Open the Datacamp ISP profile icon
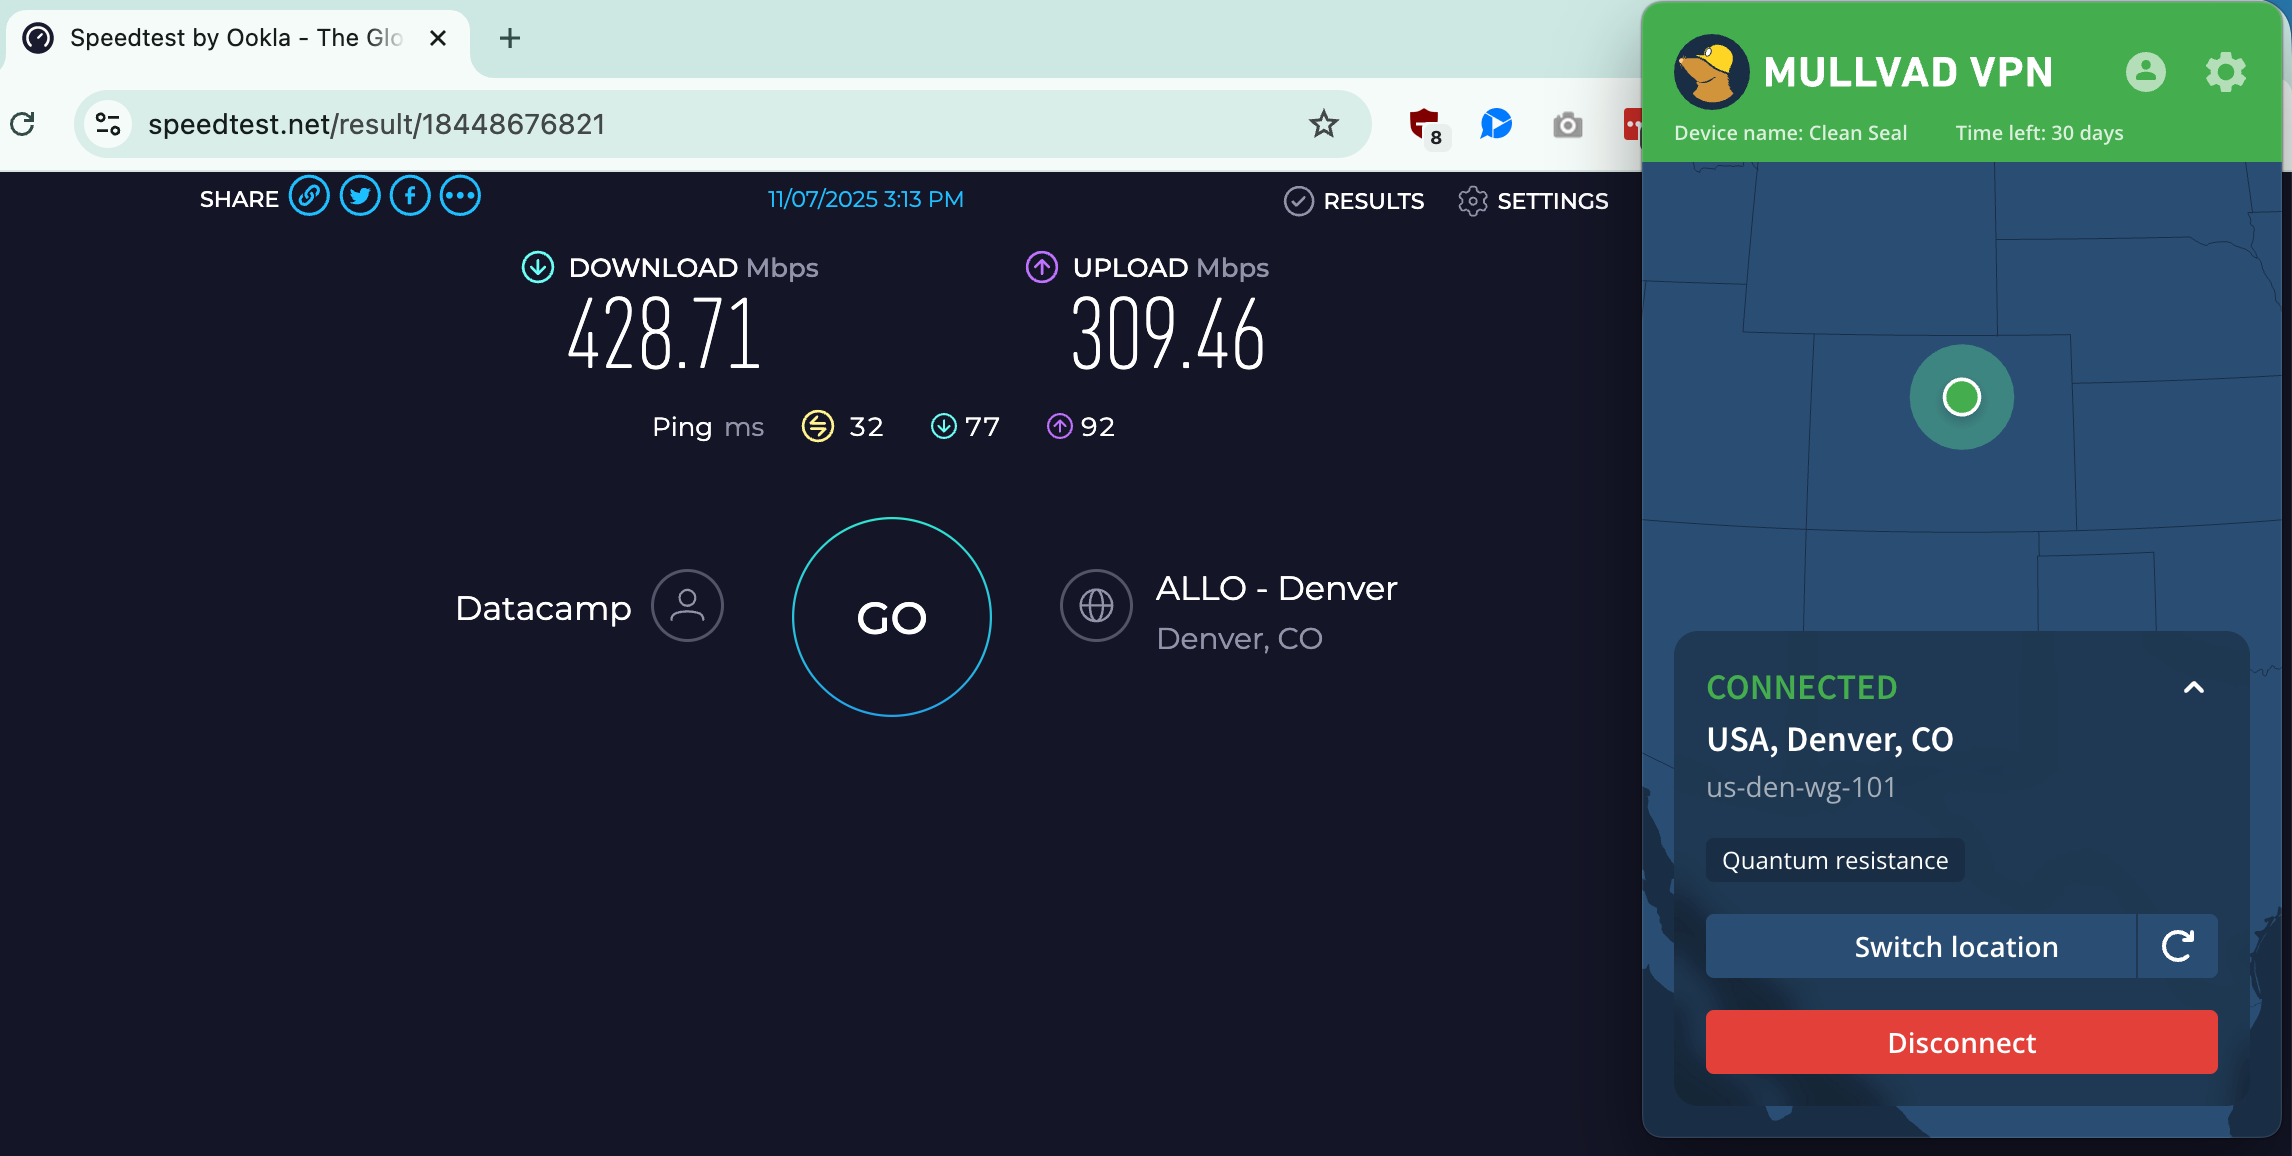The image size is (2292, 1156). [x=687, y=605]
